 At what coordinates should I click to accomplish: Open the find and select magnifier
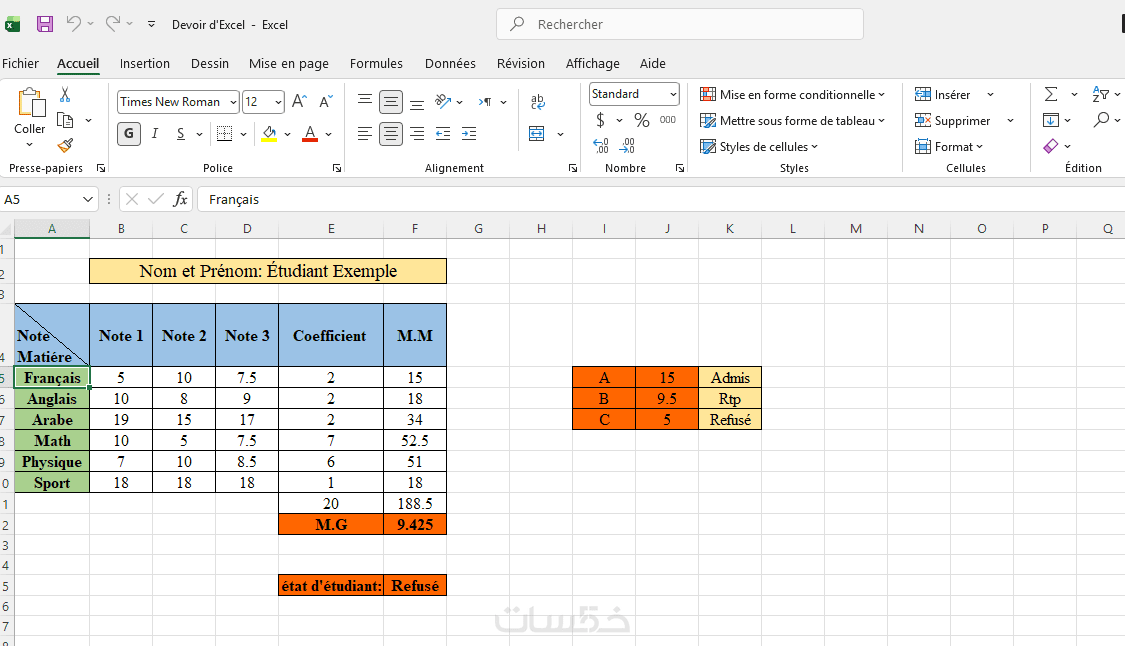click(x=1101, y=120)
